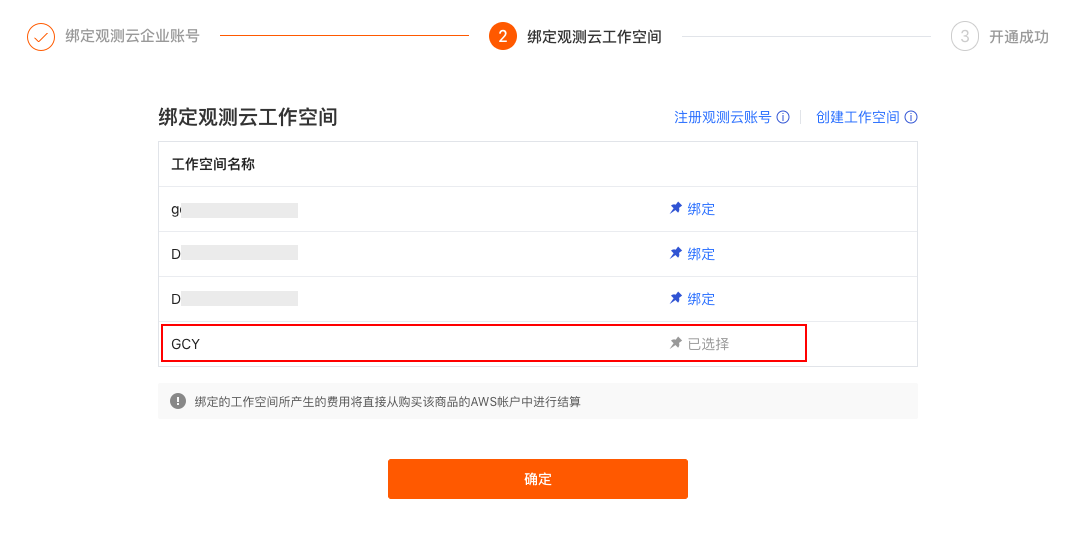
Task: Click the orange step 2 circle
Action: click(x=503, y=37)
